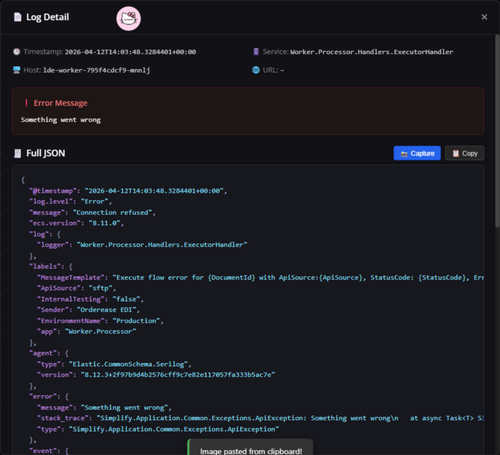Select host name lde-worker-795f4cdcf9-mnnlj
Image resolution: width=500 pixels, height=455 pixels.
(x=96, y=70)
